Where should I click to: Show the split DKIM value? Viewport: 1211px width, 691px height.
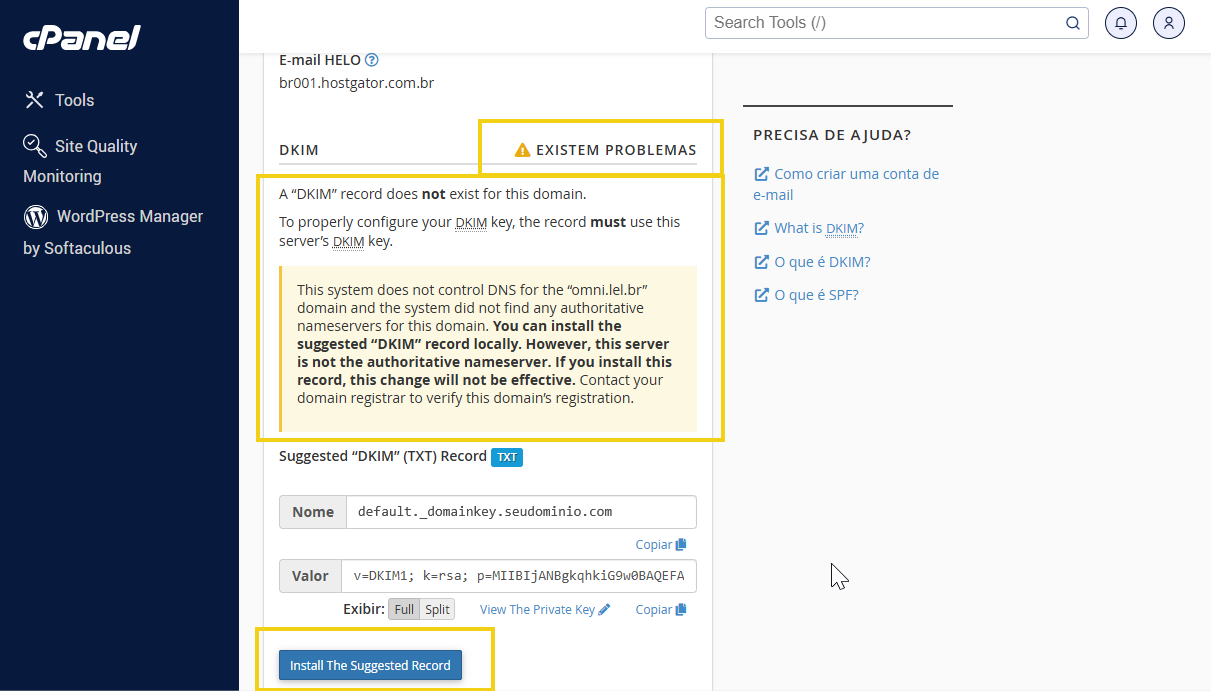click(437, 609)
